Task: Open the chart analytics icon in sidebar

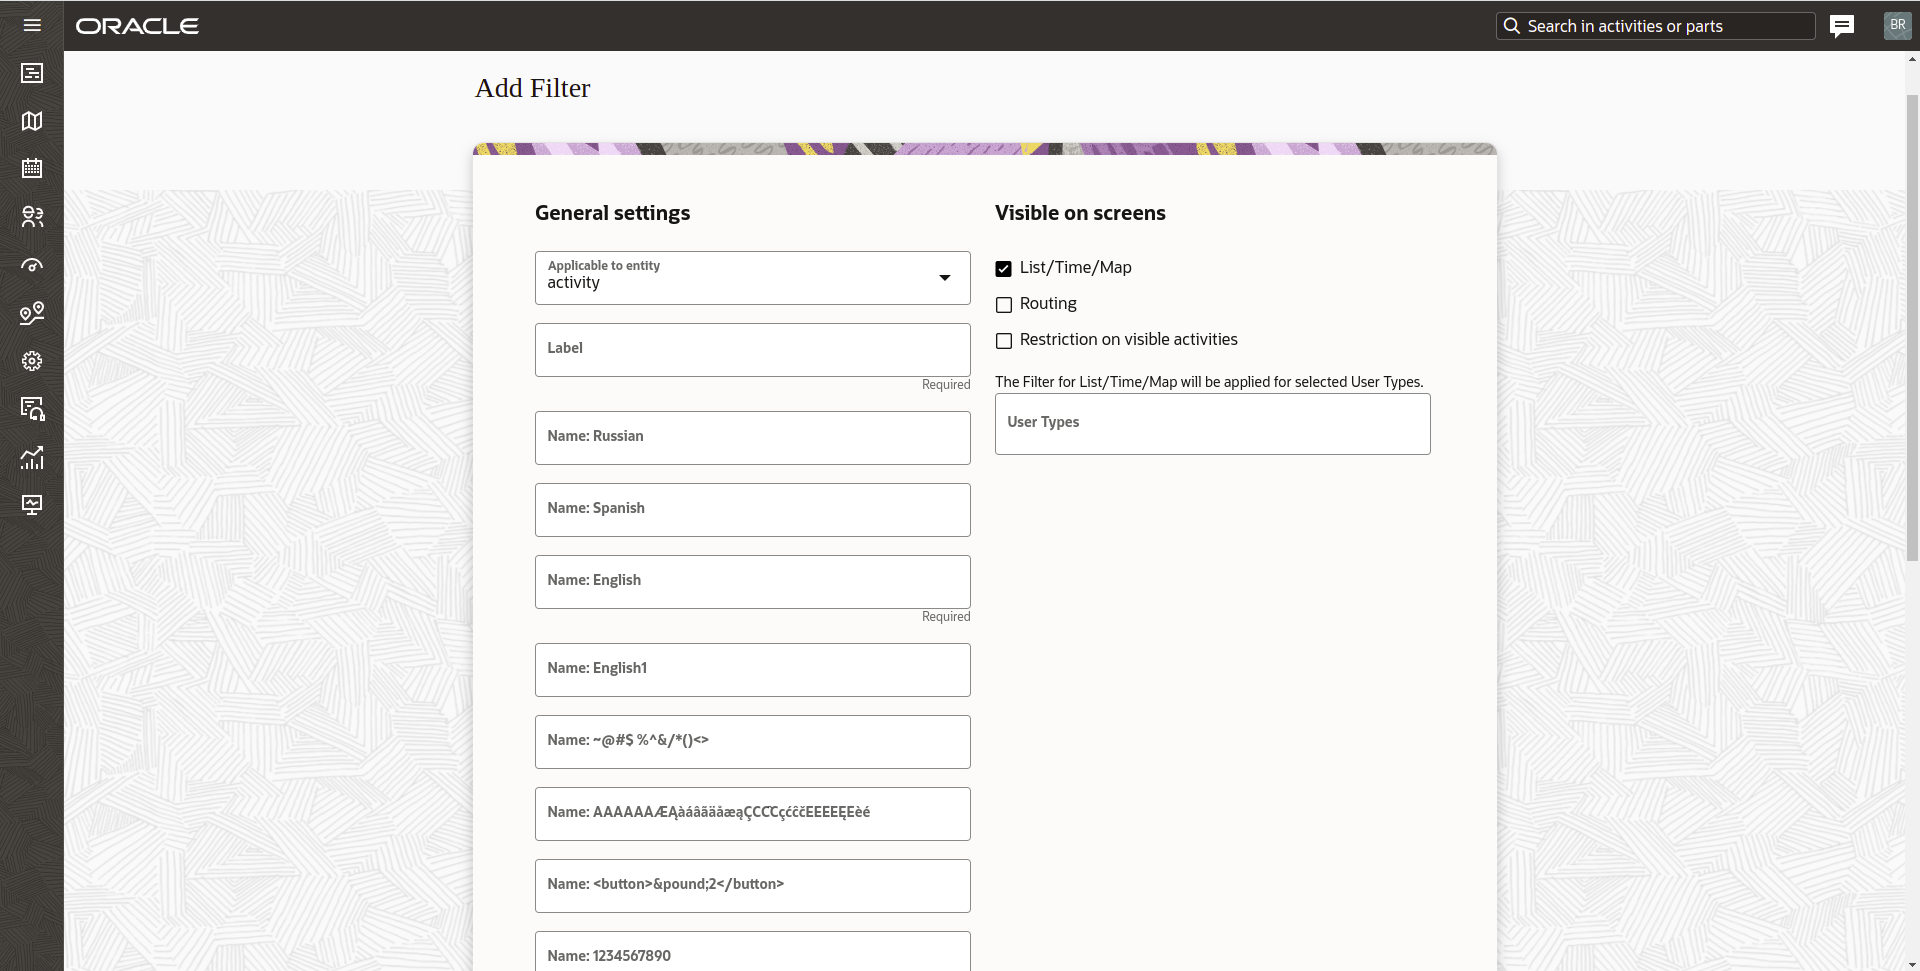Action: tap(32, 457)
